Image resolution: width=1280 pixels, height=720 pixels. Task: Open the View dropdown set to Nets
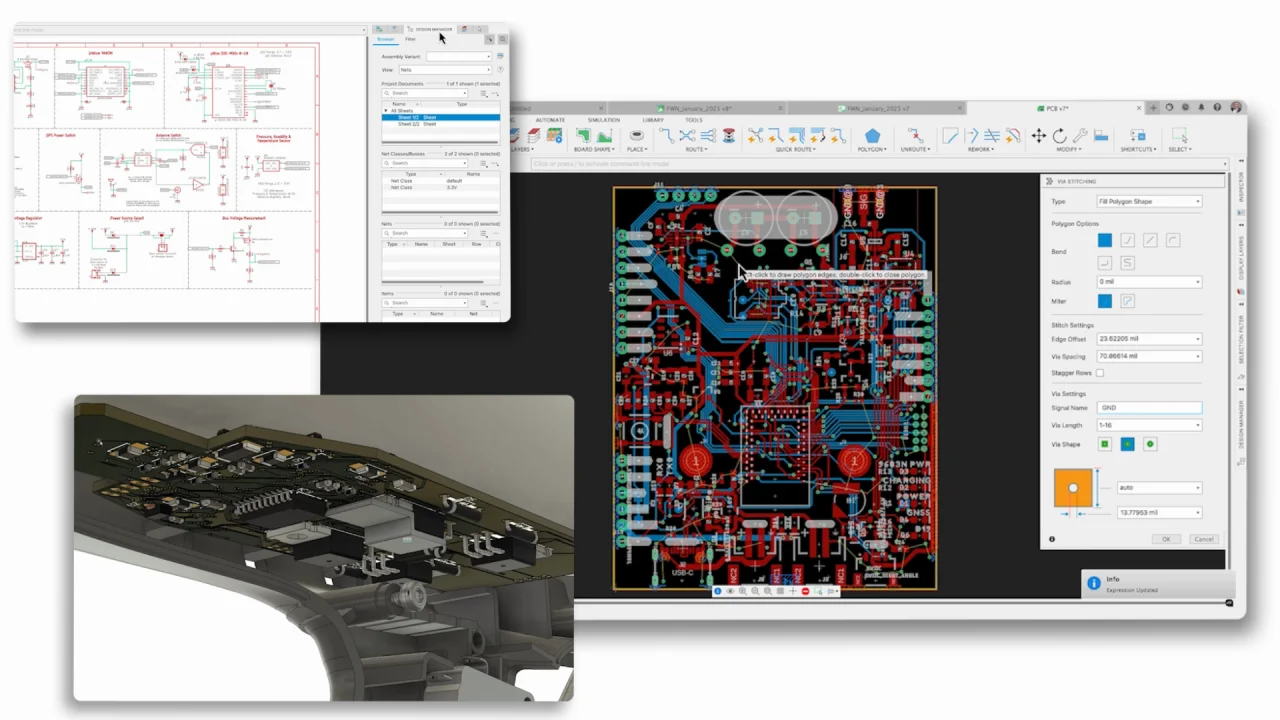pos(445,70)
